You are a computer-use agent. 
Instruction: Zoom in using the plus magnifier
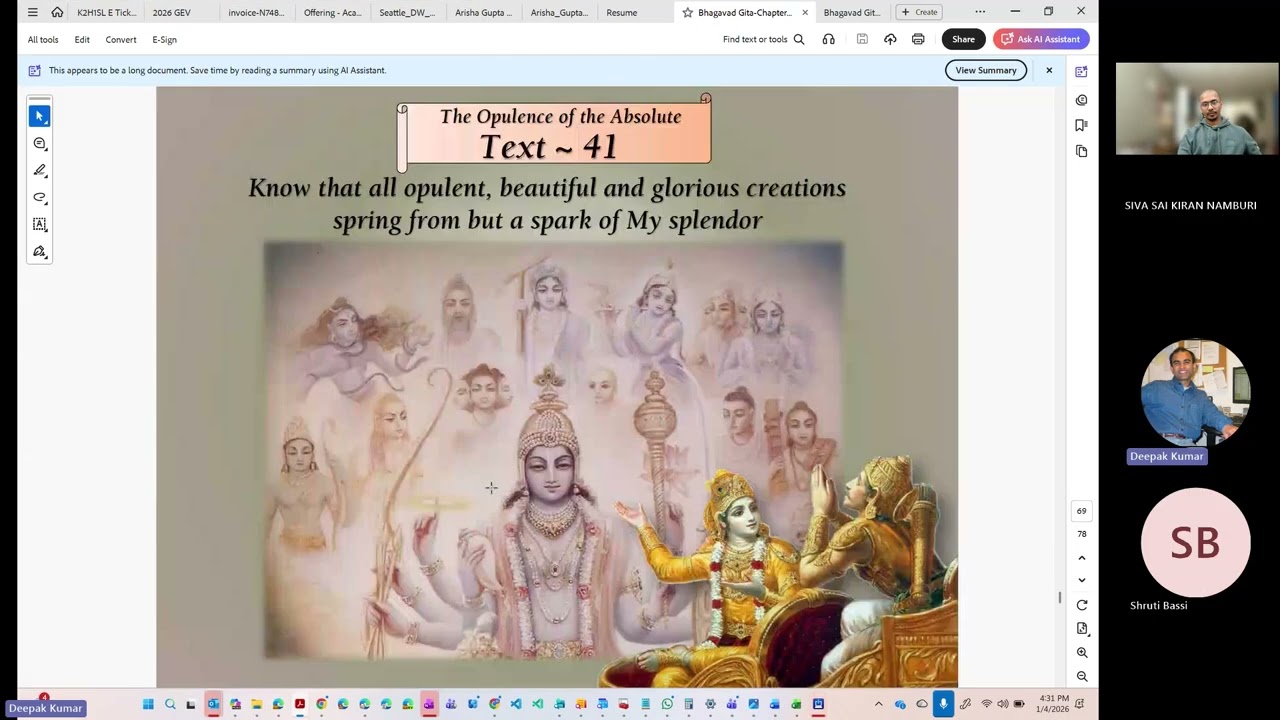[1081, 652]
